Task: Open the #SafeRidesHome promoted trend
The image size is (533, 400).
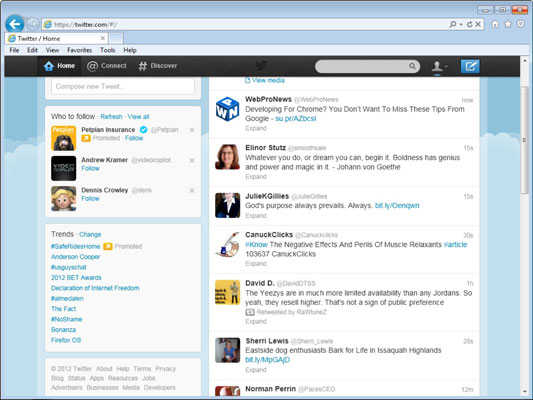Action: pyautogui.click(x=75, y=246)
